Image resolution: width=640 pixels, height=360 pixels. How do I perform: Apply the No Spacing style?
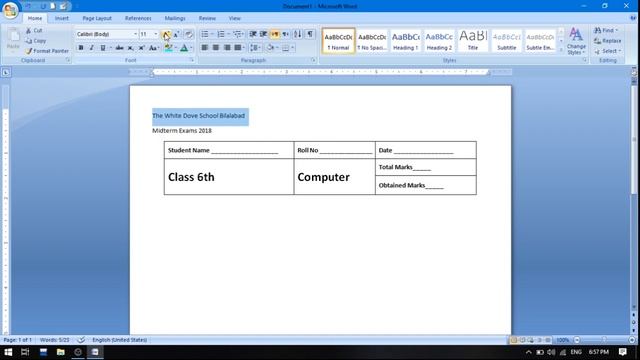click(372, 40)
